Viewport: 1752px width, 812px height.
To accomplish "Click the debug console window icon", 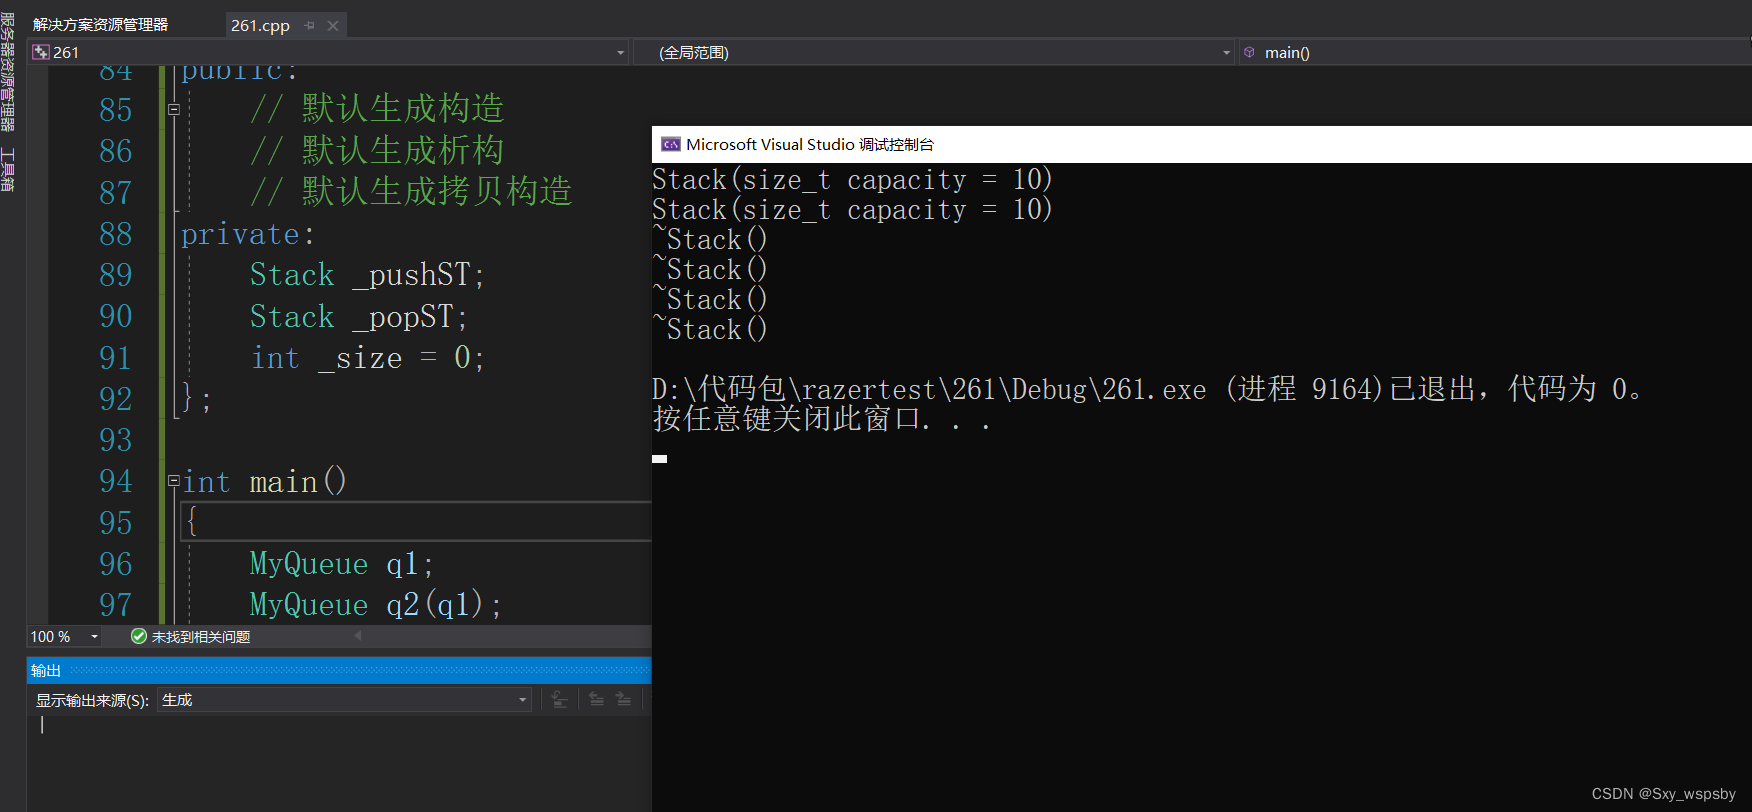I will point(671,145).
